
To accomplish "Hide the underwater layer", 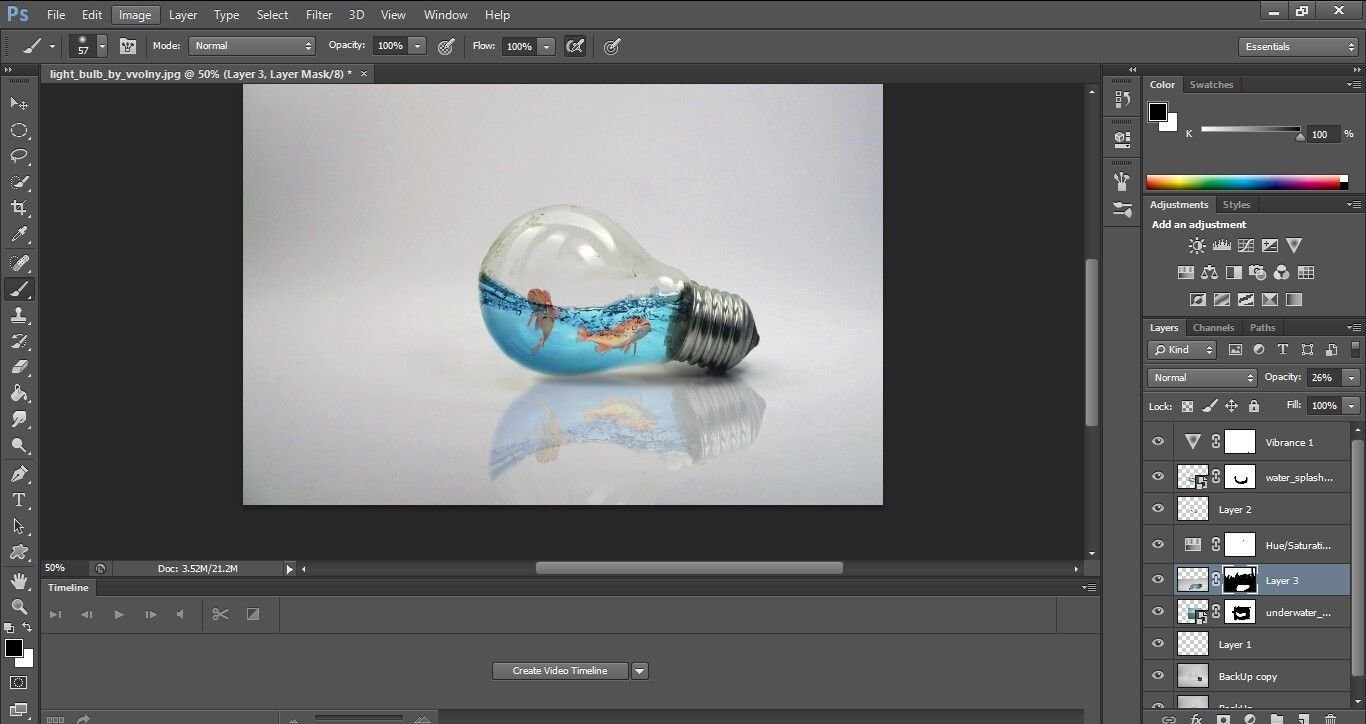I will click(1158, 611).
